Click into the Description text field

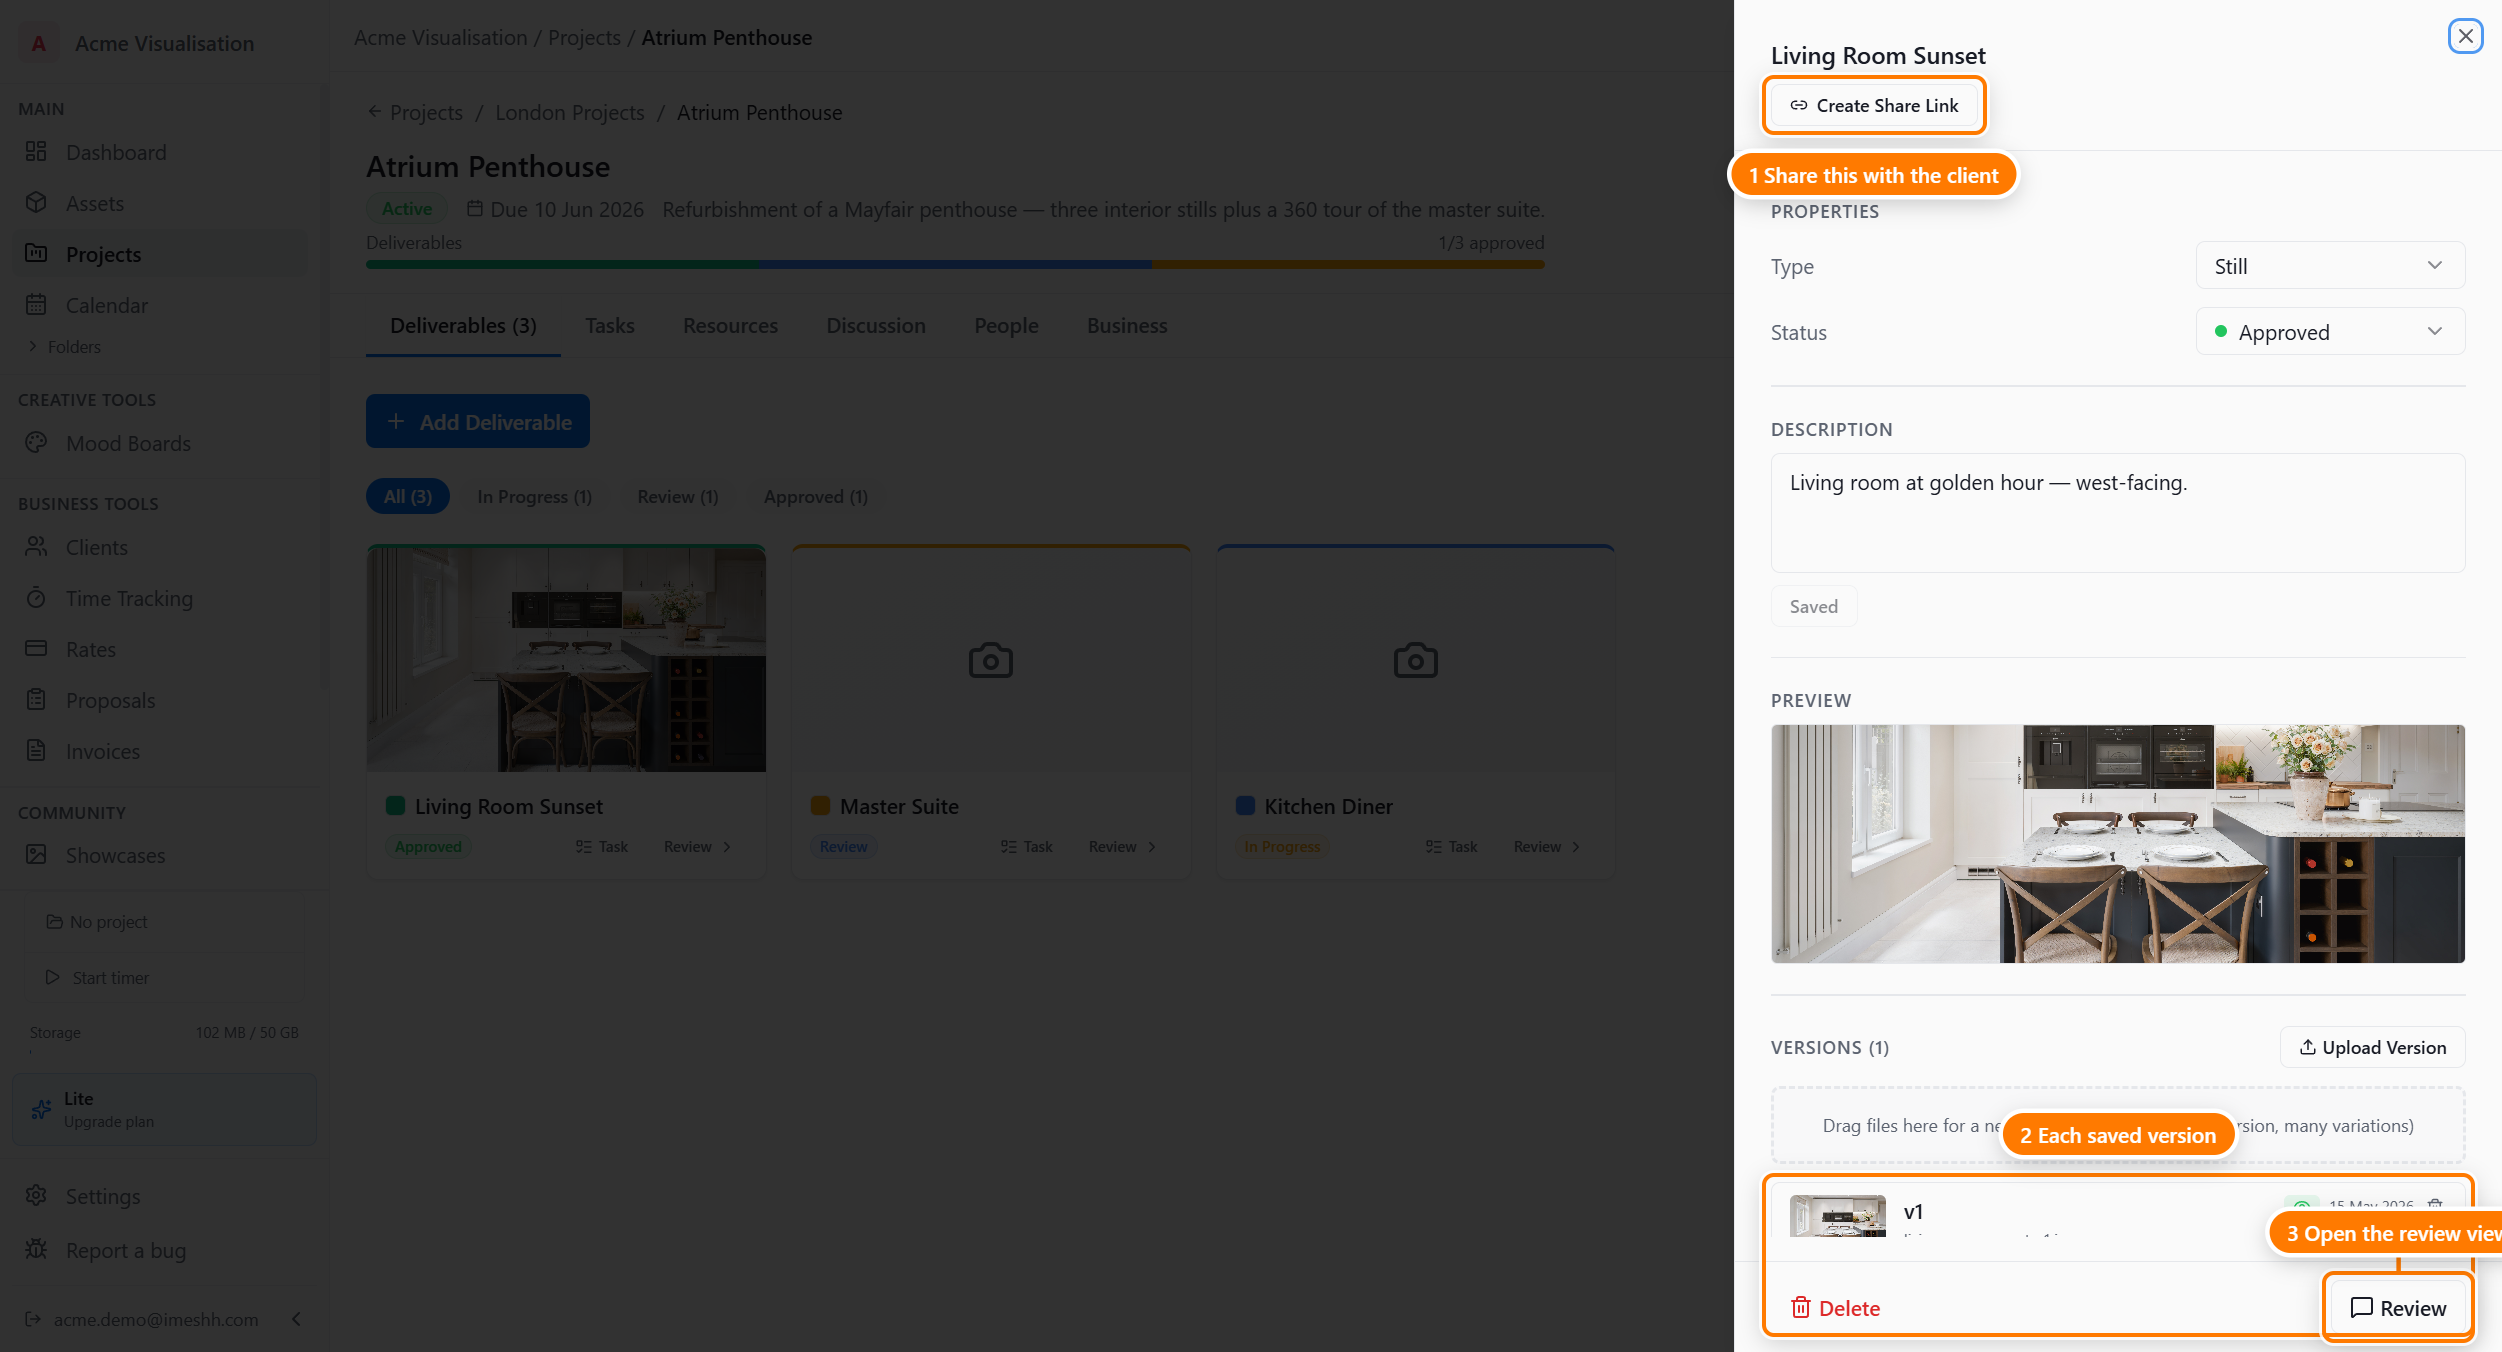pos(2117,513)
